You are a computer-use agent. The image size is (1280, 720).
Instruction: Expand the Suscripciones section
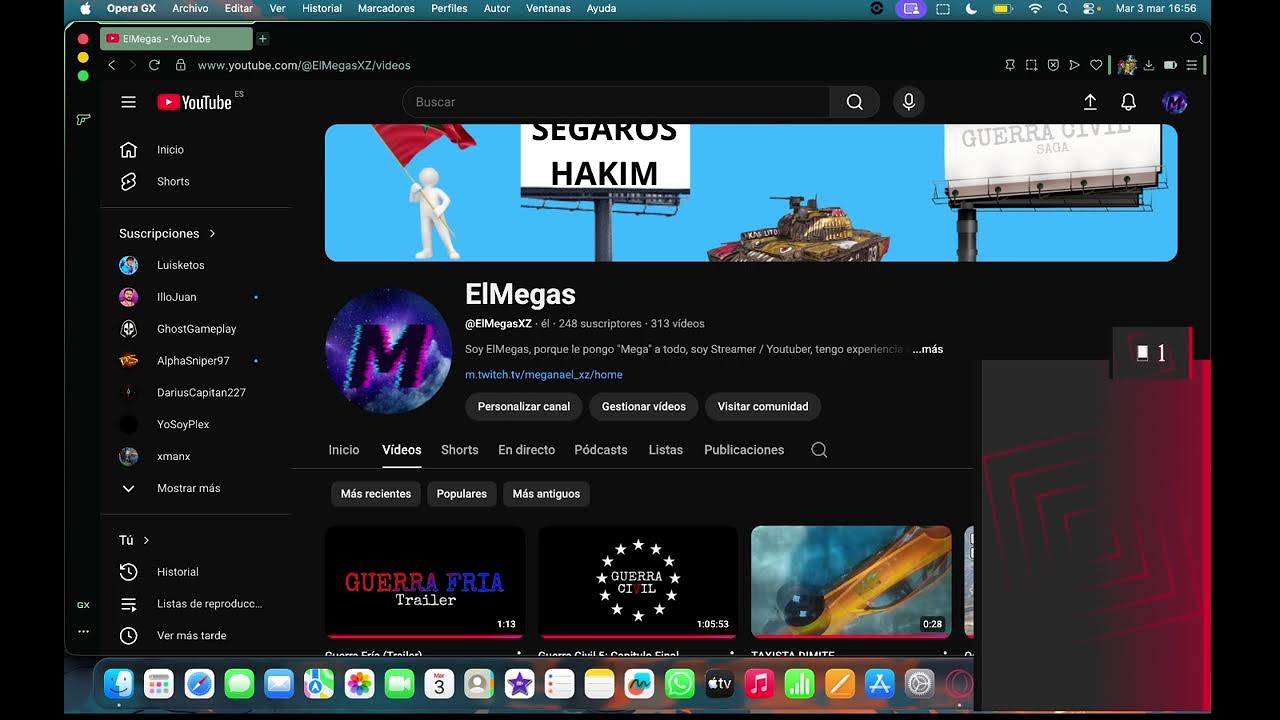click(167, 233)
